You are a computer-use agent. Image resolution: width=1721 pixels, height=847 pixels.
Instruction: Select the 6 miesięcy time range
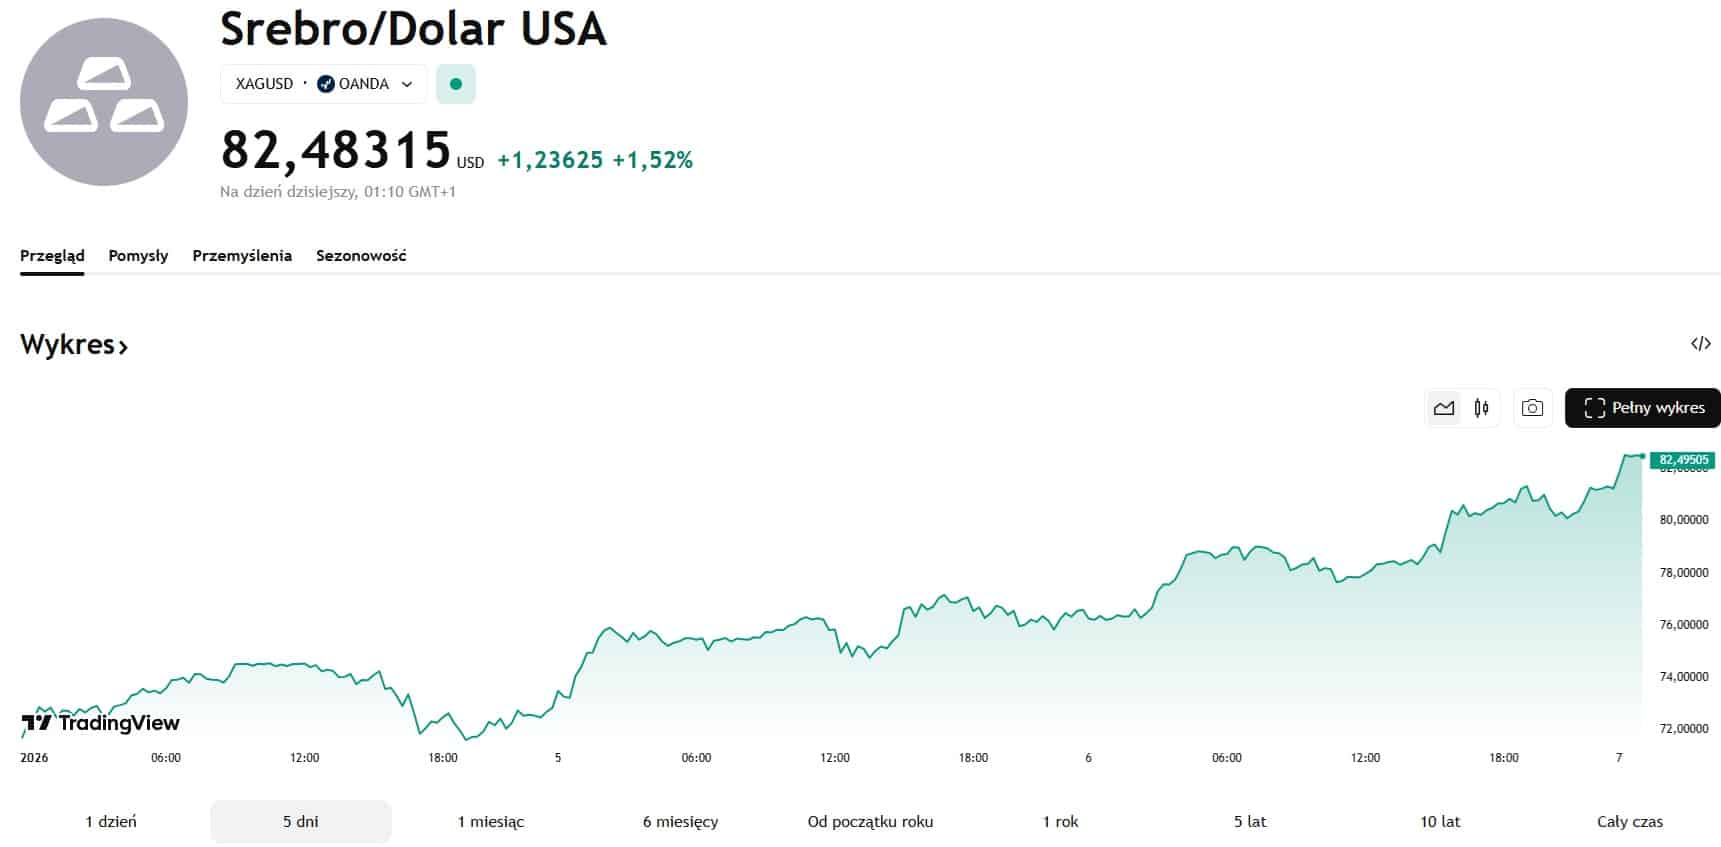tap(680, 822)
